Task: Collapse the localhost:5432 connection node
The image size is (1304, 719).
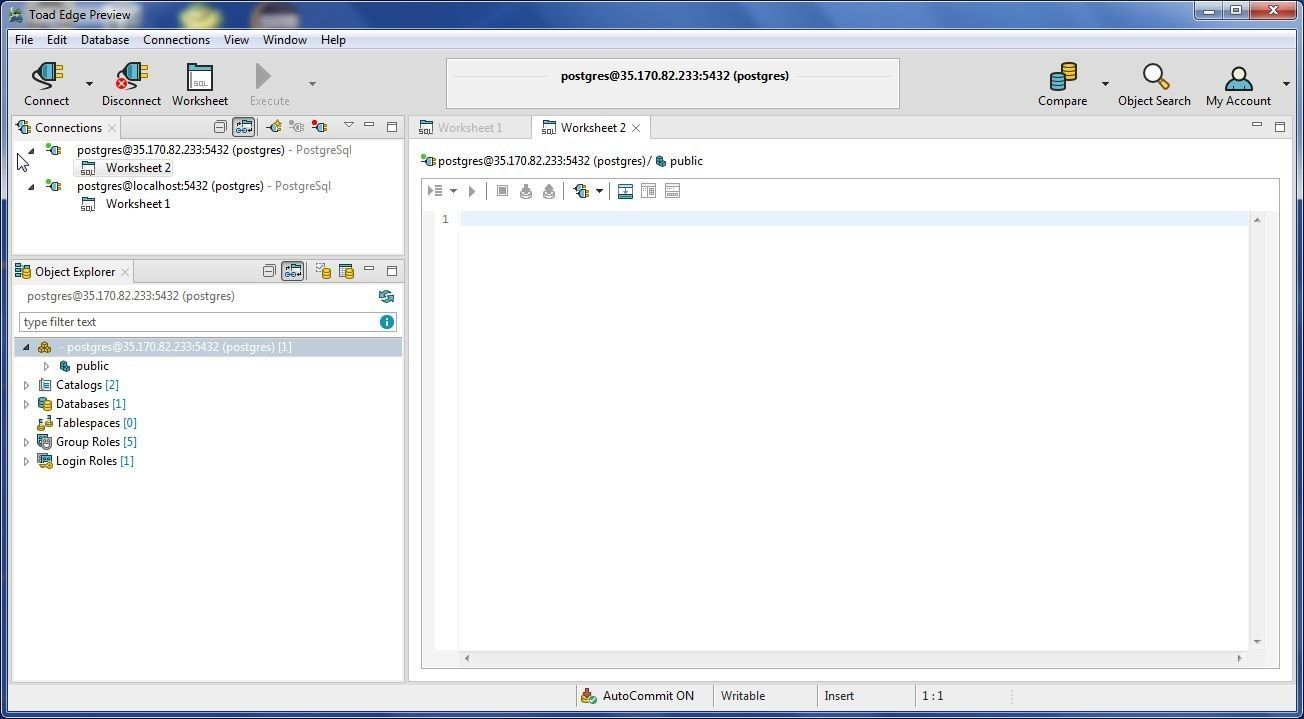Action: (x=31, y=187)
